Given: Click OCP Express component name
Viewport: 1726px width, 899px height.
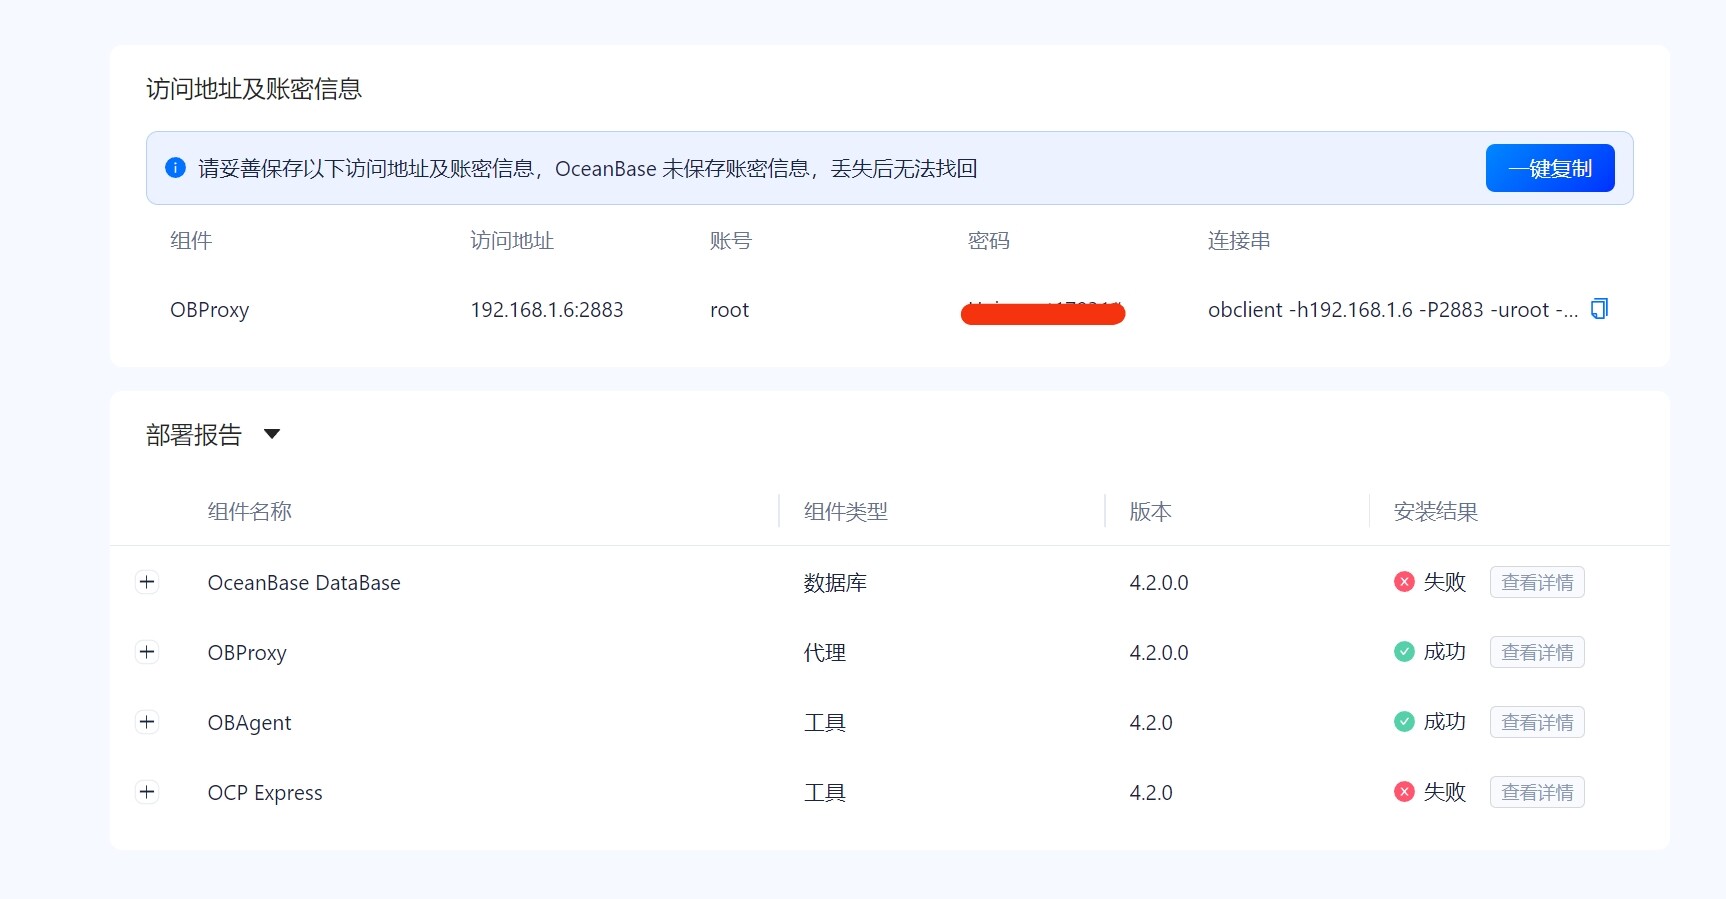Looking at the screenshot, I should pos(265,792).
